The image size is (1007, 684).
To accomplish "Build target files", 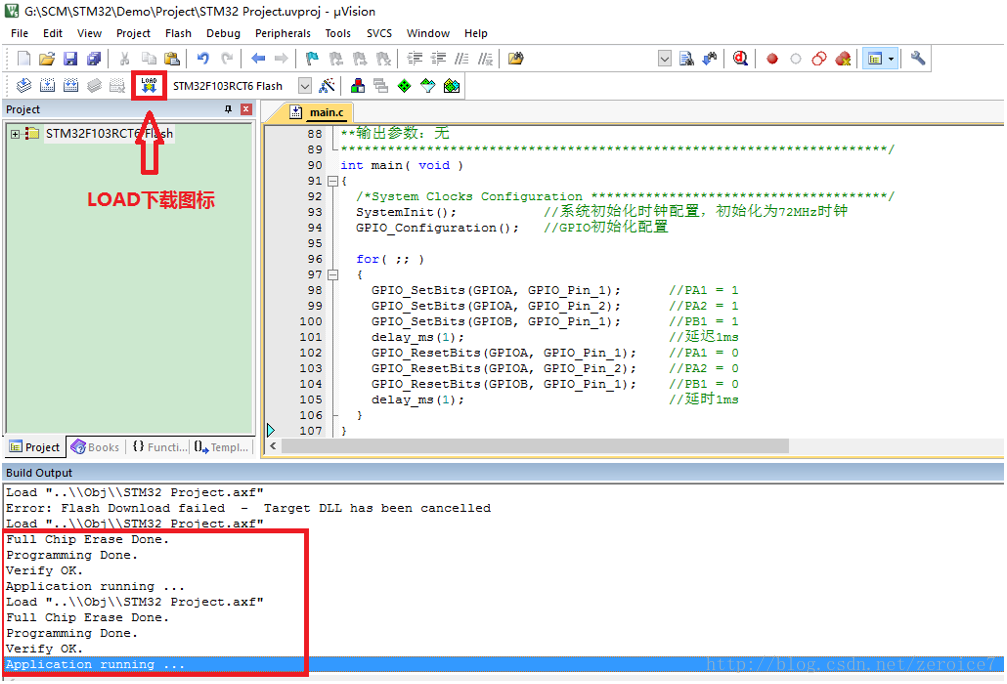I will (x=48, y=85).
